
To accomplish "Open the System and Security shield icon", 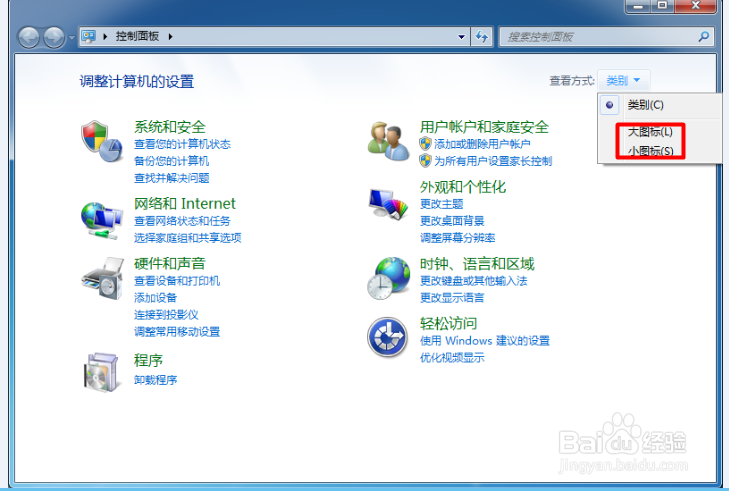I will point(102,141).
